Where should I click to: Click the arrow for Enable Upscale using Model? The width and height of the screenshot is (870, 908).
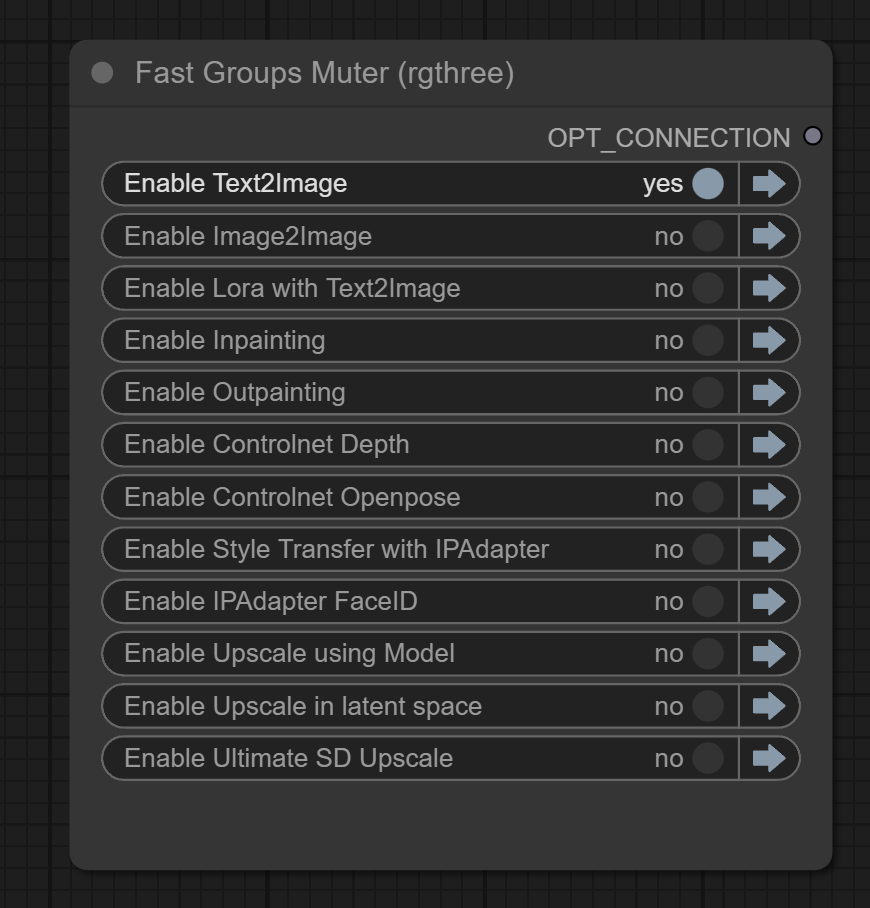769,654
